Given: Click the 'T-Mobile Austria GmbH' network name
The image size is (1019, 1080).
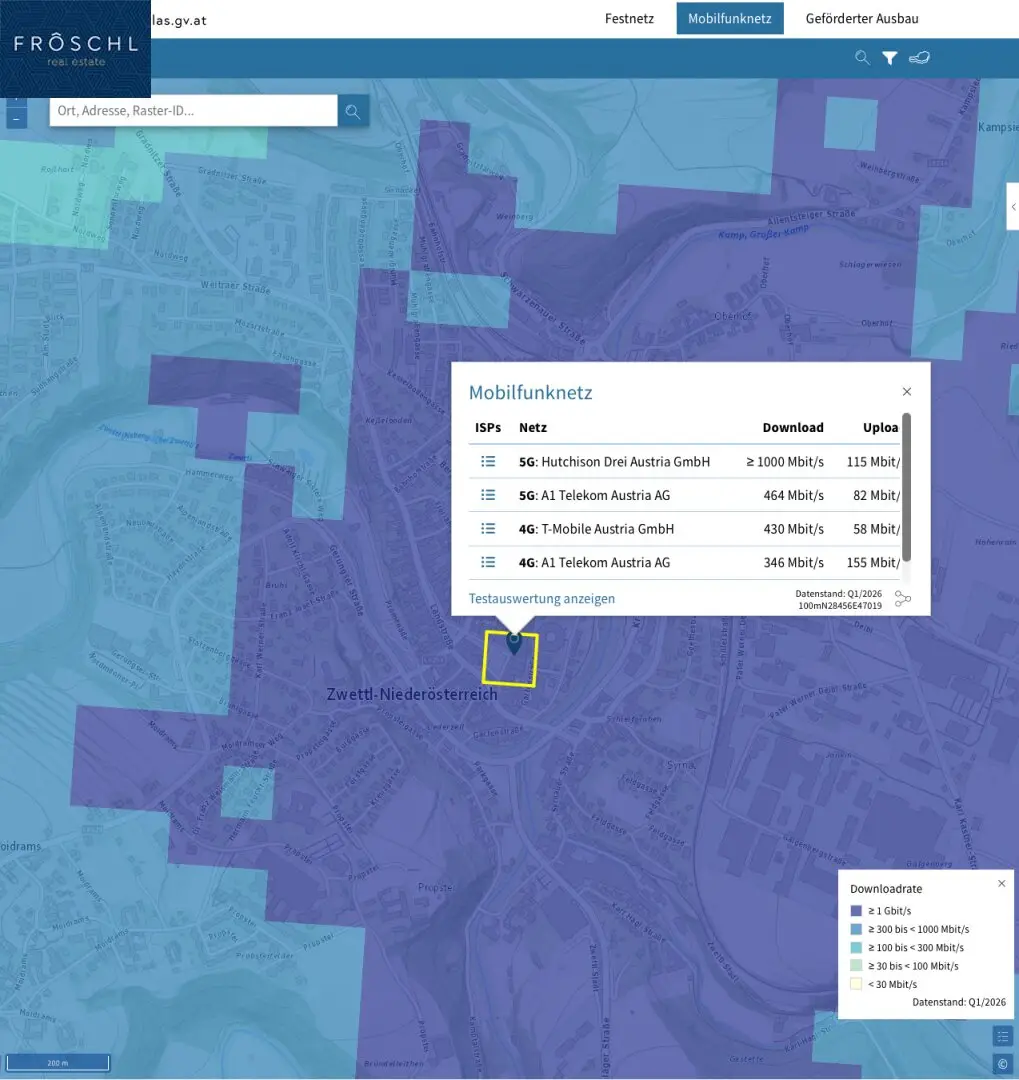Looking at the screenshot, I should point(608,529).
